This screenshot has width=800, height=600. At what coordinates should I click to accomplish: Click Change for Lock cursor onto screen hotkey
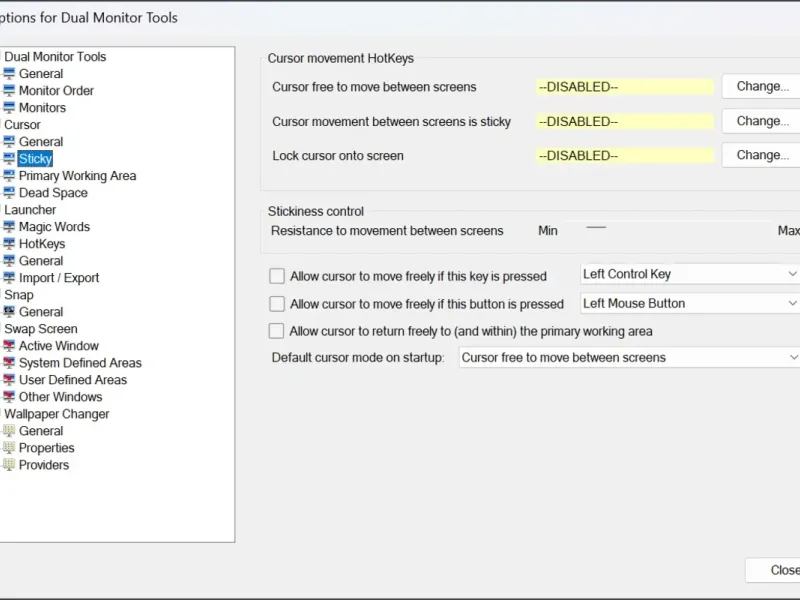click(x=761, y=155)
